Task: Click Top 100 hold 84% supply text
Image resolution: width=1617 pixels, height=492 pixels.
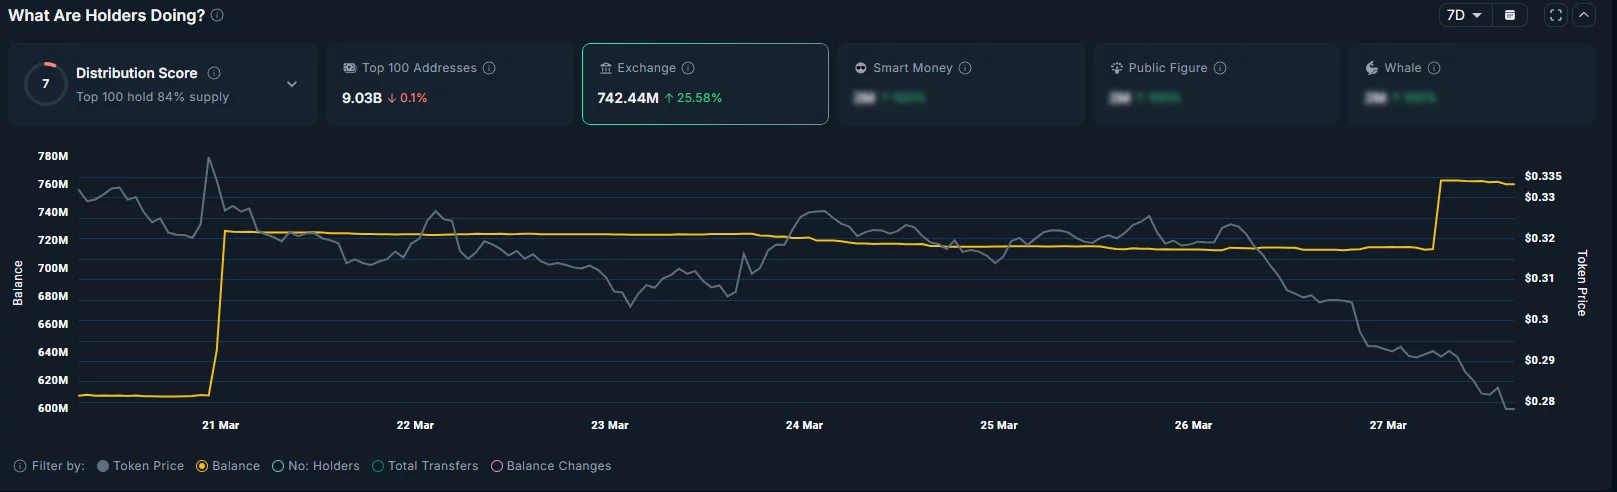Action: [152, 97]
